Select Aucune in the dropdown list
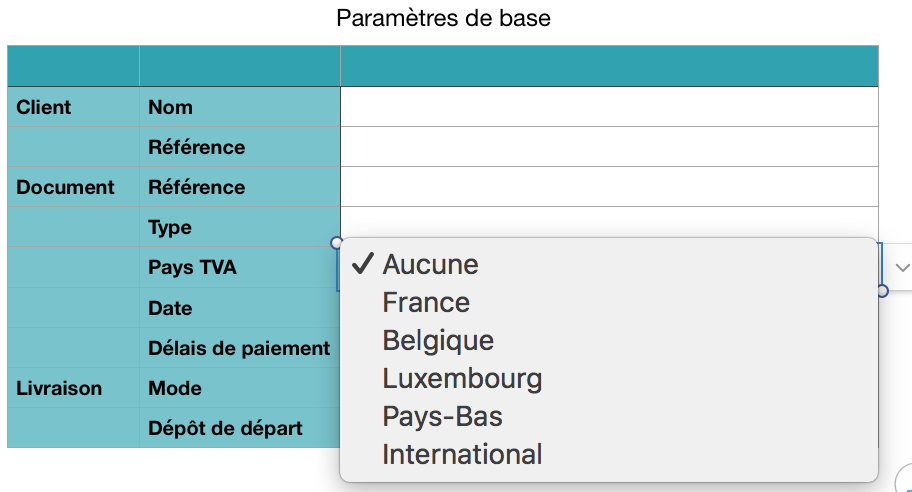The width and height of the screenshot is (912, 492). click(430, 264)
